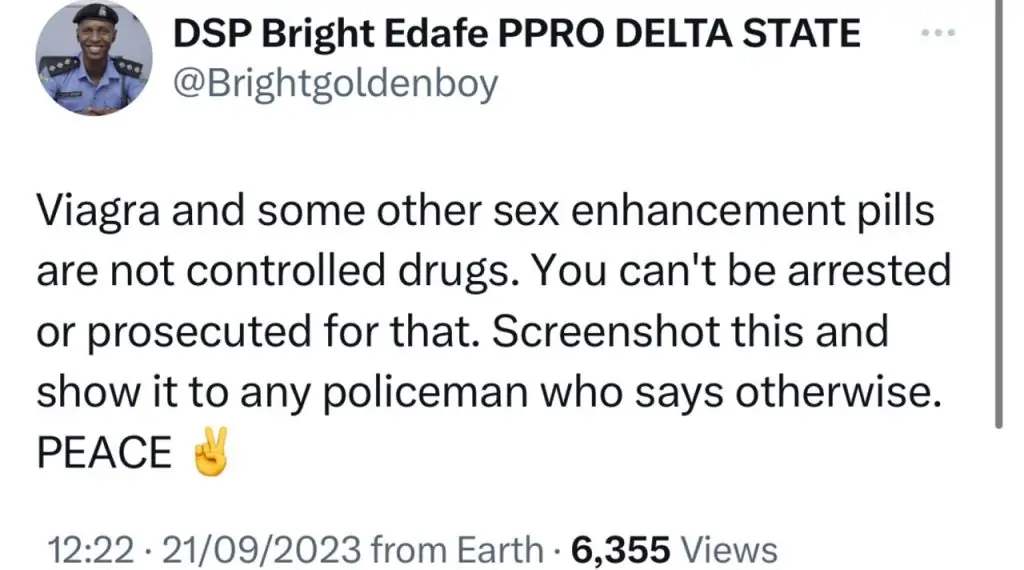Click the "from Earth" location text

(x=455, y=550)
